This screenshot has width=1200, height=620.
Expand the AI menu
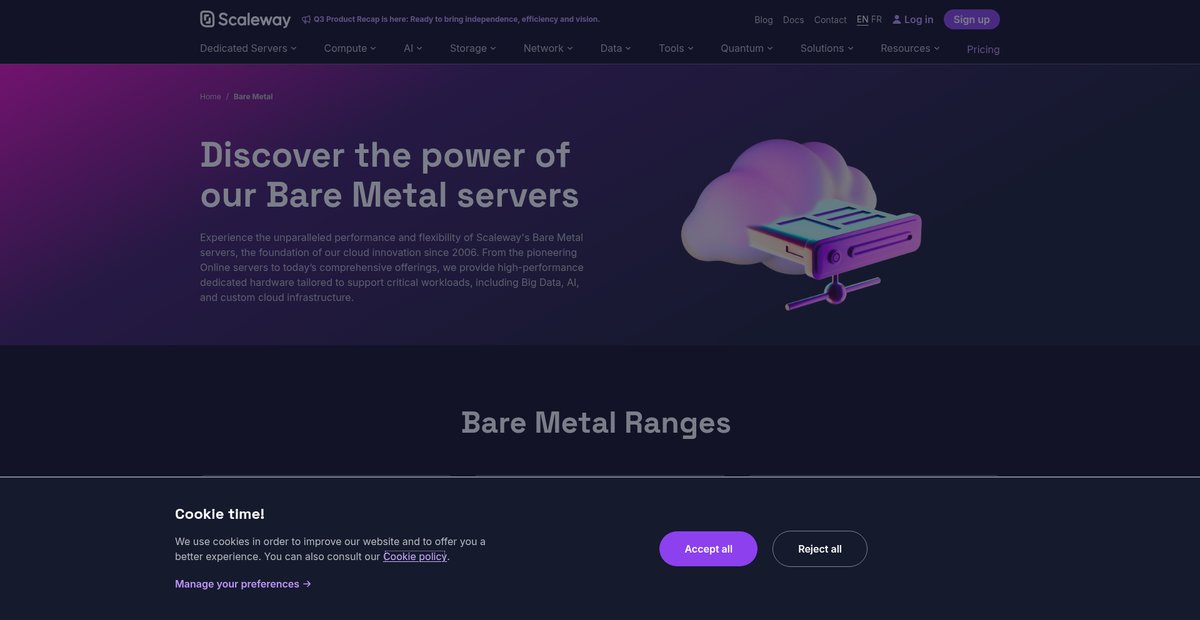point(413,48)
